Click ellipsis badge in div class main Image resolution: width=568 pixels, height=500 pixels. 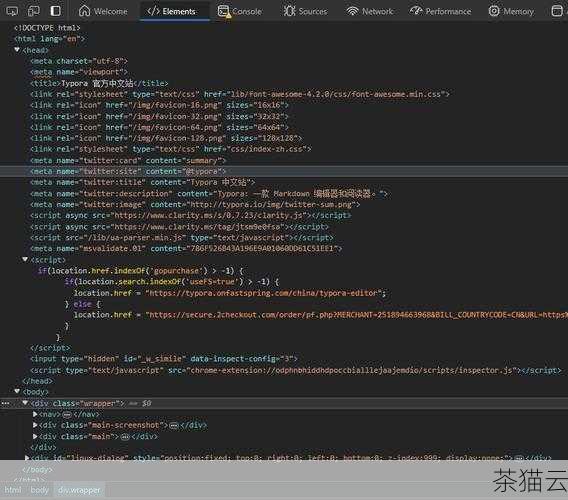[125, 437]
